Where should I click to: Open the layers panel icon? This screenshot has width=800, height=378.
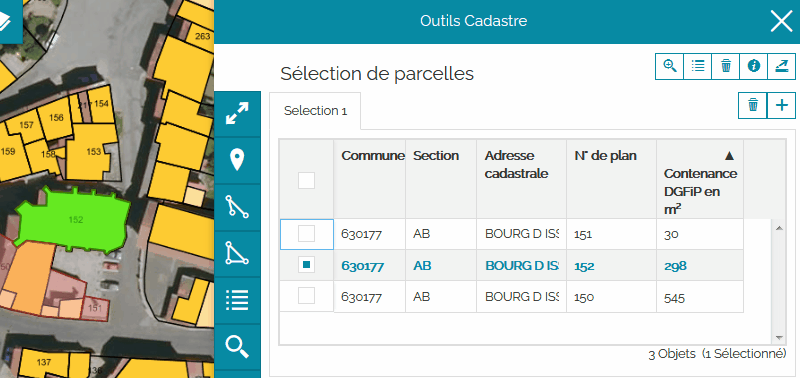pyautogui.click(x=5, y=21)
